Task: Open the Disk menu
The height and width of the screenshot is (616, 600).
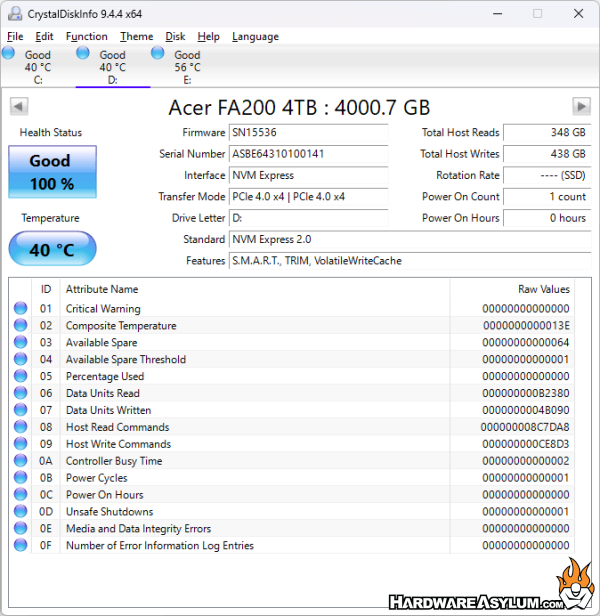Action: (175, 37)
